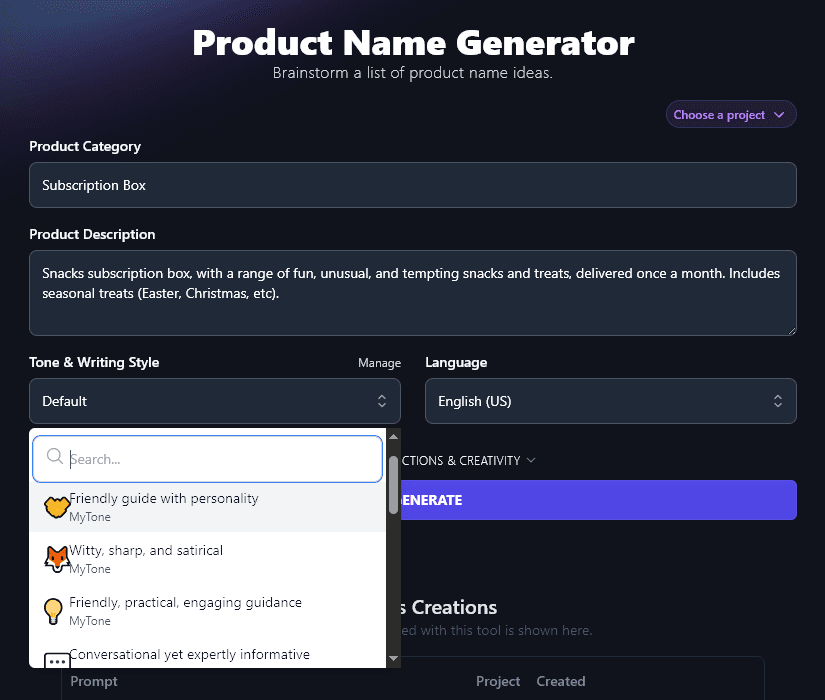Click inside the Product Description text area
Image resolution: width=825 pixels, height=700 pixels.
click(413, 293)
